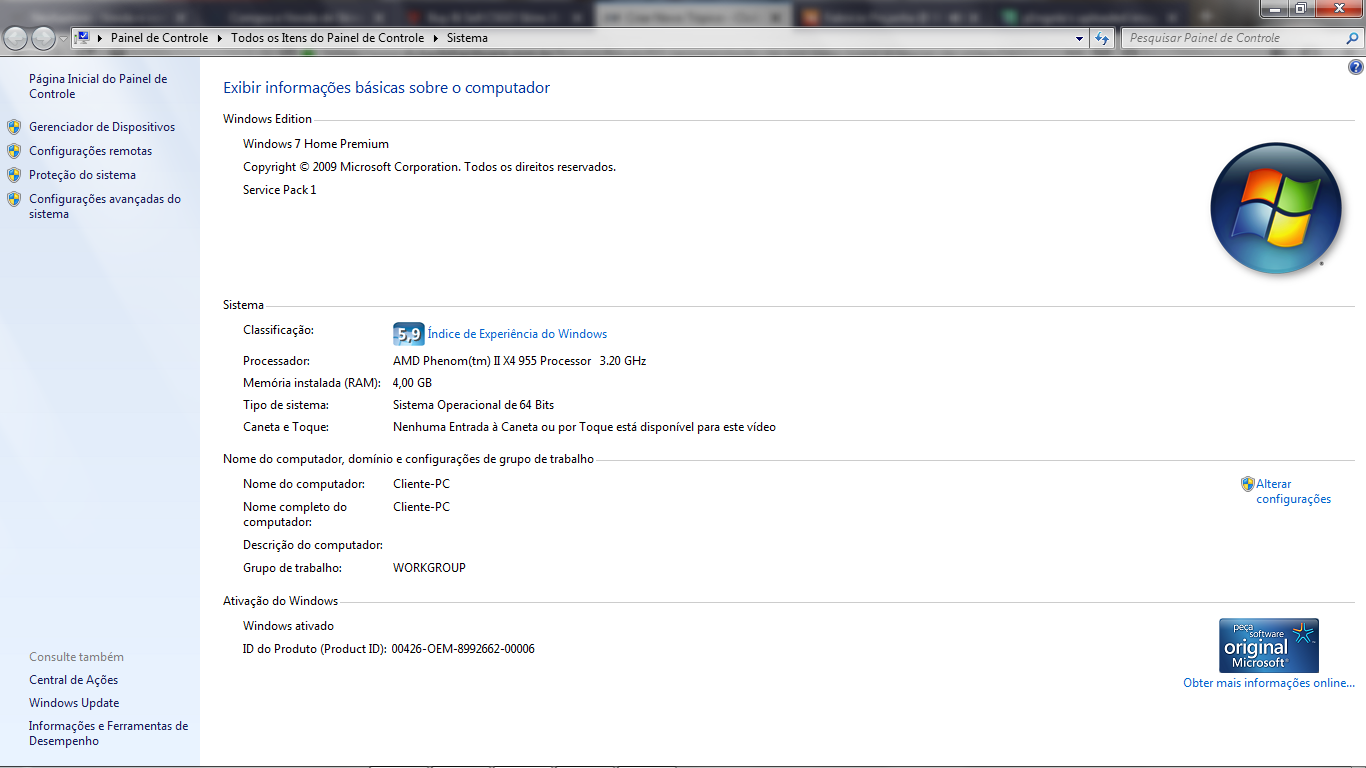Refresh the page with address bar refresh icon
This screenshot has width=1366, height=768.
click(x=1102, y=38)
